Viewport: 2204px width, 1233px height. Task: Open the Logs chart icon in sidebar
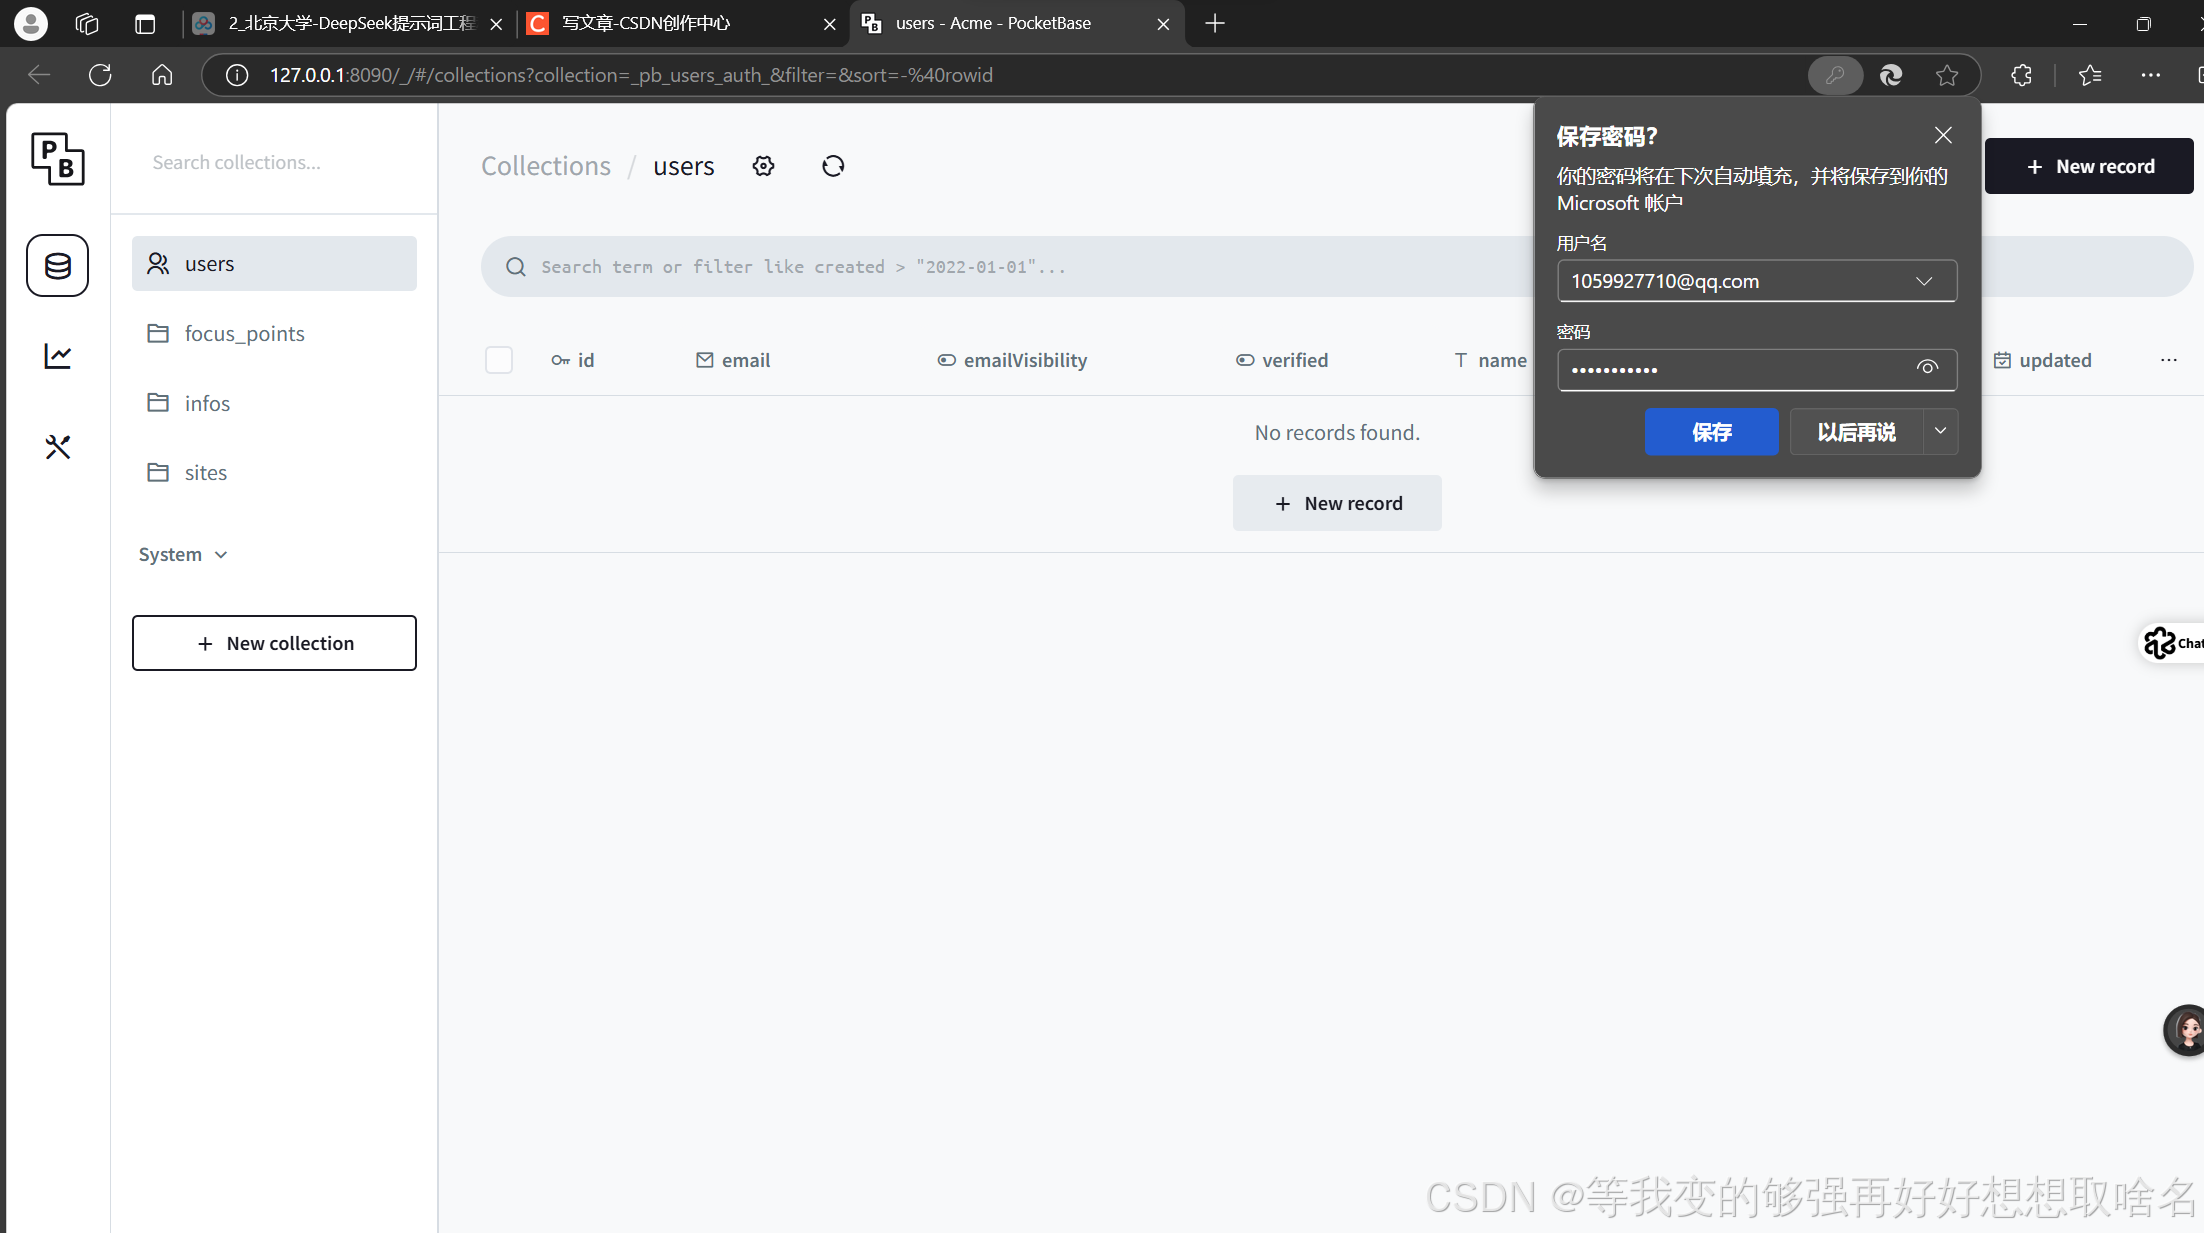[57, 355]
